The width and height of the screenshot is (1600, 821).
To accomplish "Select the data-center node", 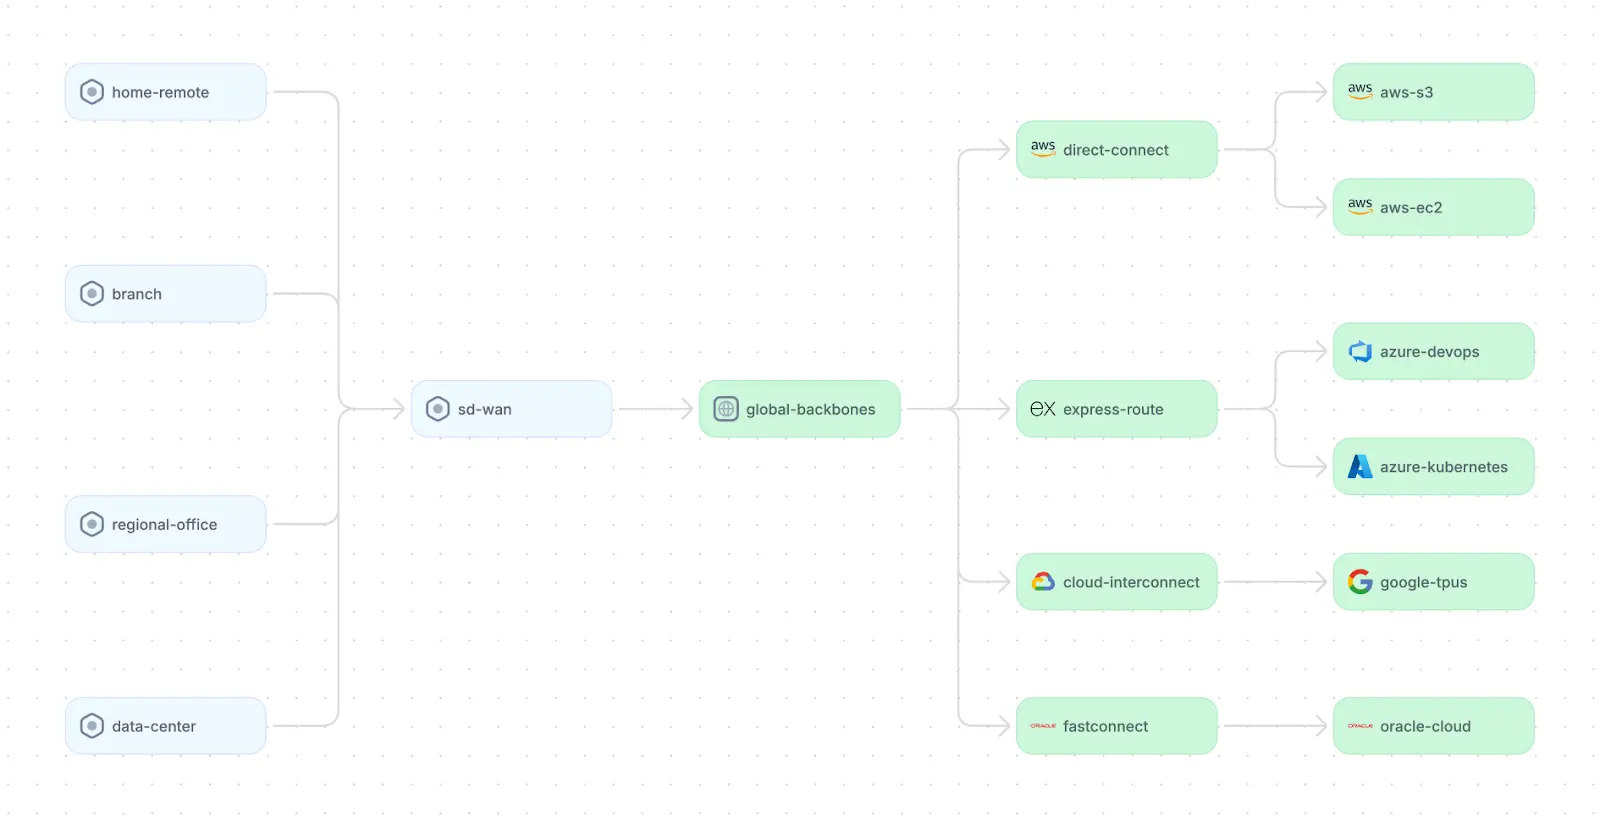I will (x=166, y=726).
